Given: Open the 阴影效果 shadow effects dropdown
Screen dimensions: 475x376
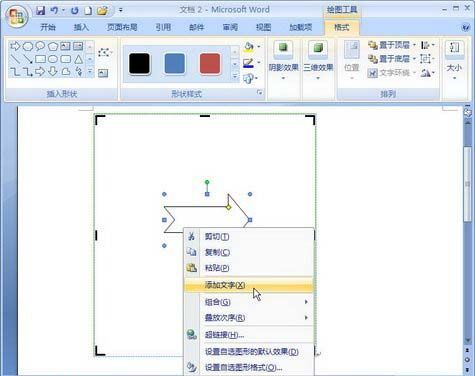Looking at the screenshot, I should (283, 61).
